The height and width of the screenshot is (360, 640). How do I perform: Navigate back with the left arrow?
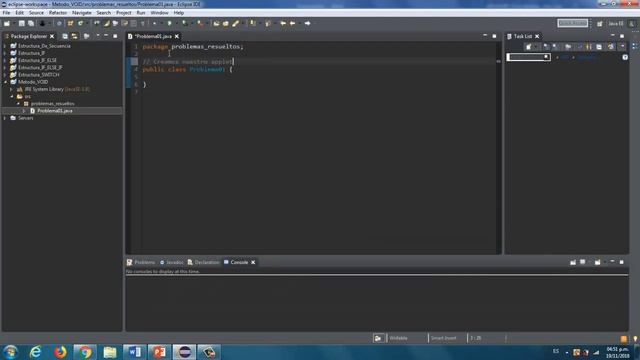[x=293, y=24]
